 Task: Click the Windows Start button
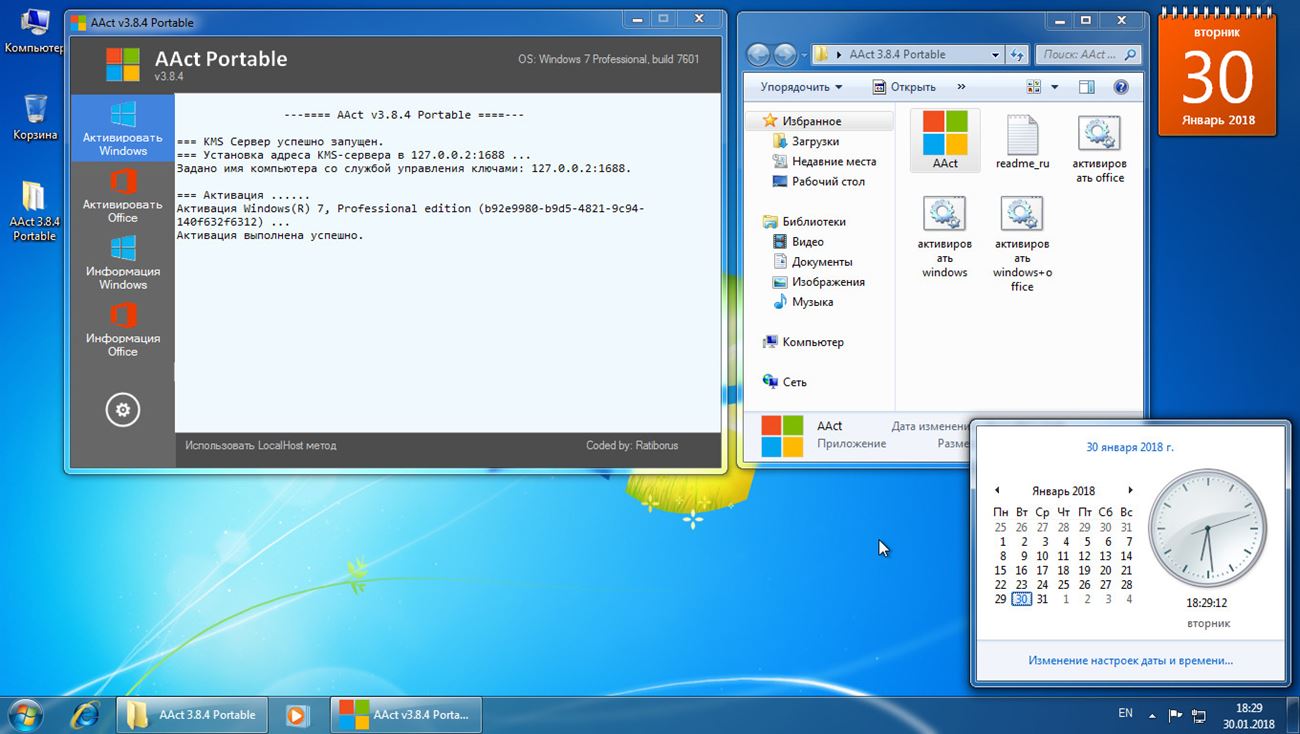click(x=25, y=714)
